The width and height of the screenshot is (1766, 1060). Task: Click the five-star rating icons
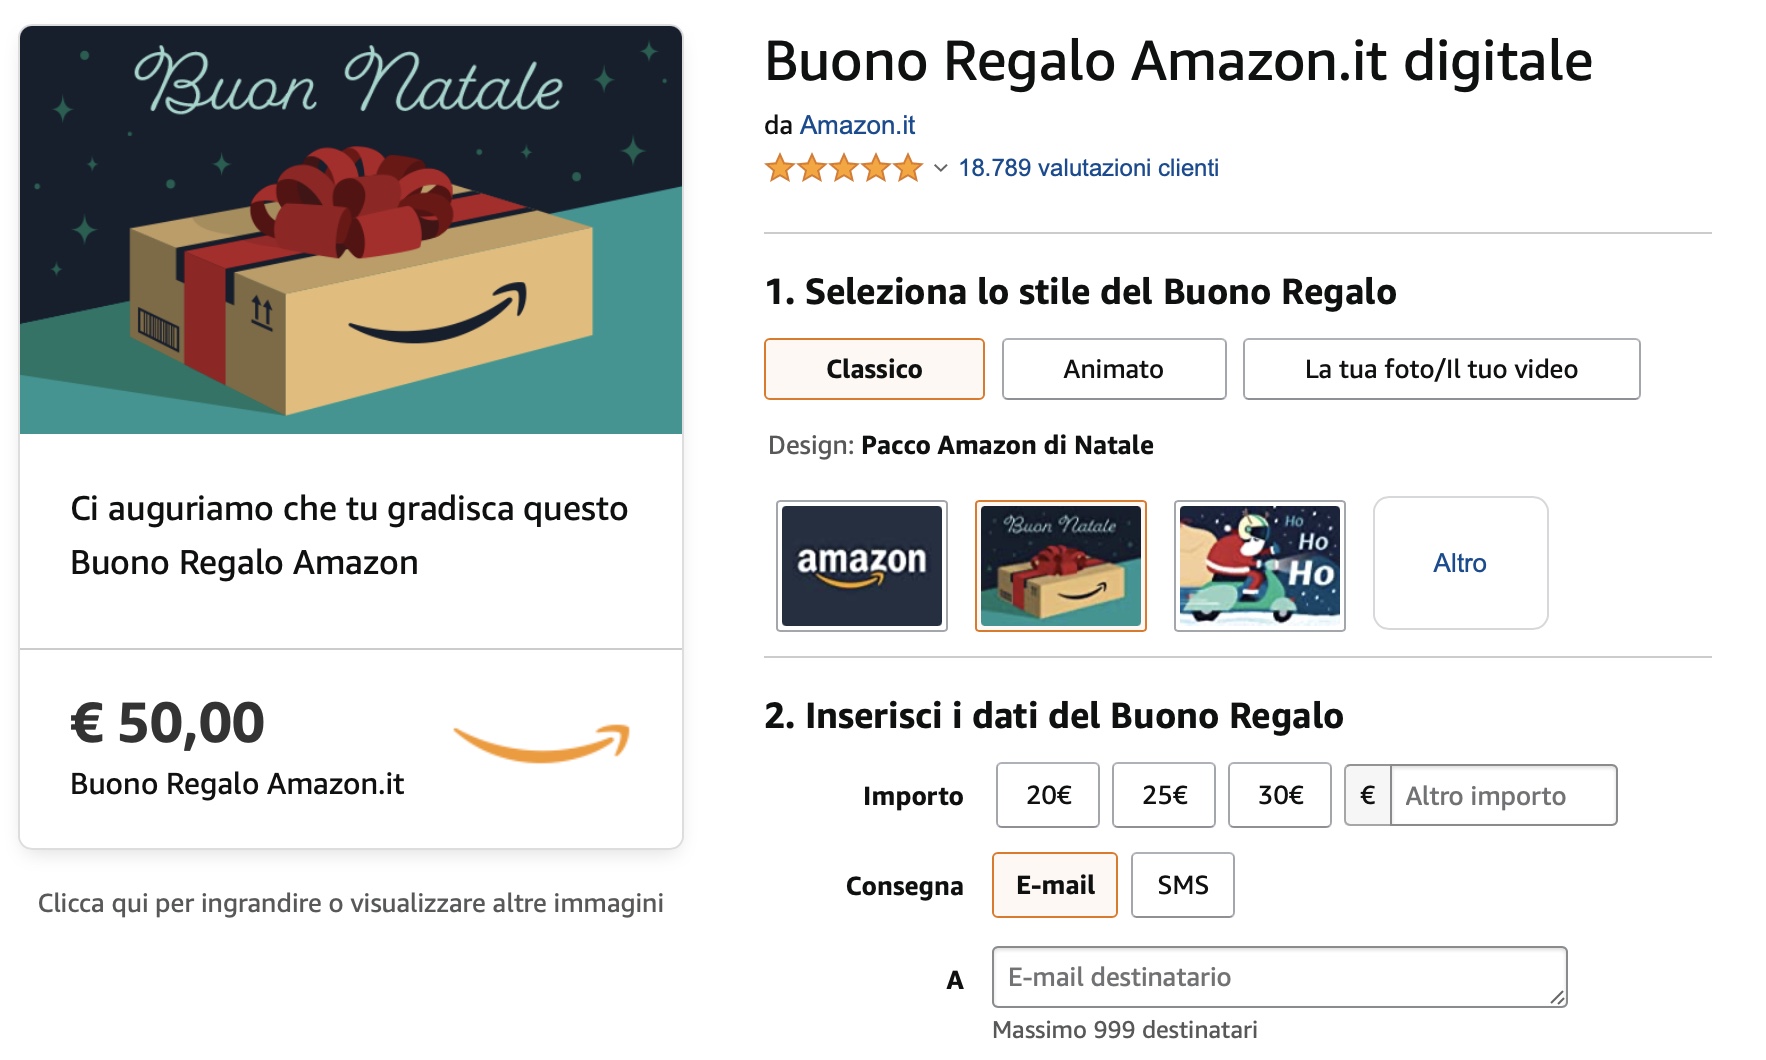coord(845,168)
